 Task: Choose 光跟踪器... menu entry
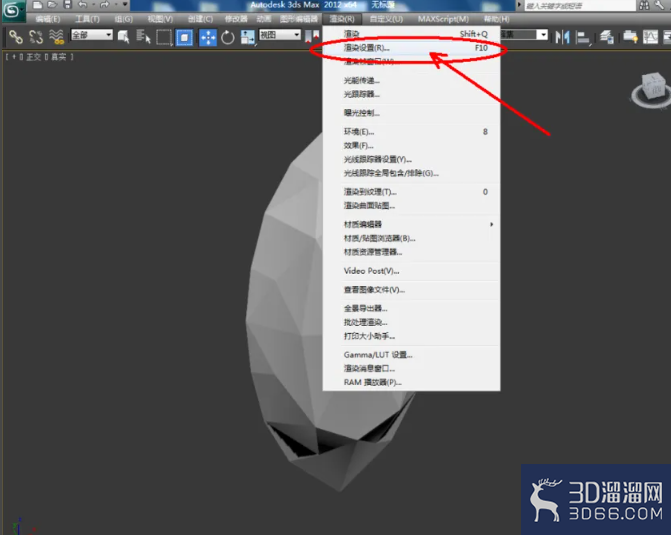pos(411,94)
